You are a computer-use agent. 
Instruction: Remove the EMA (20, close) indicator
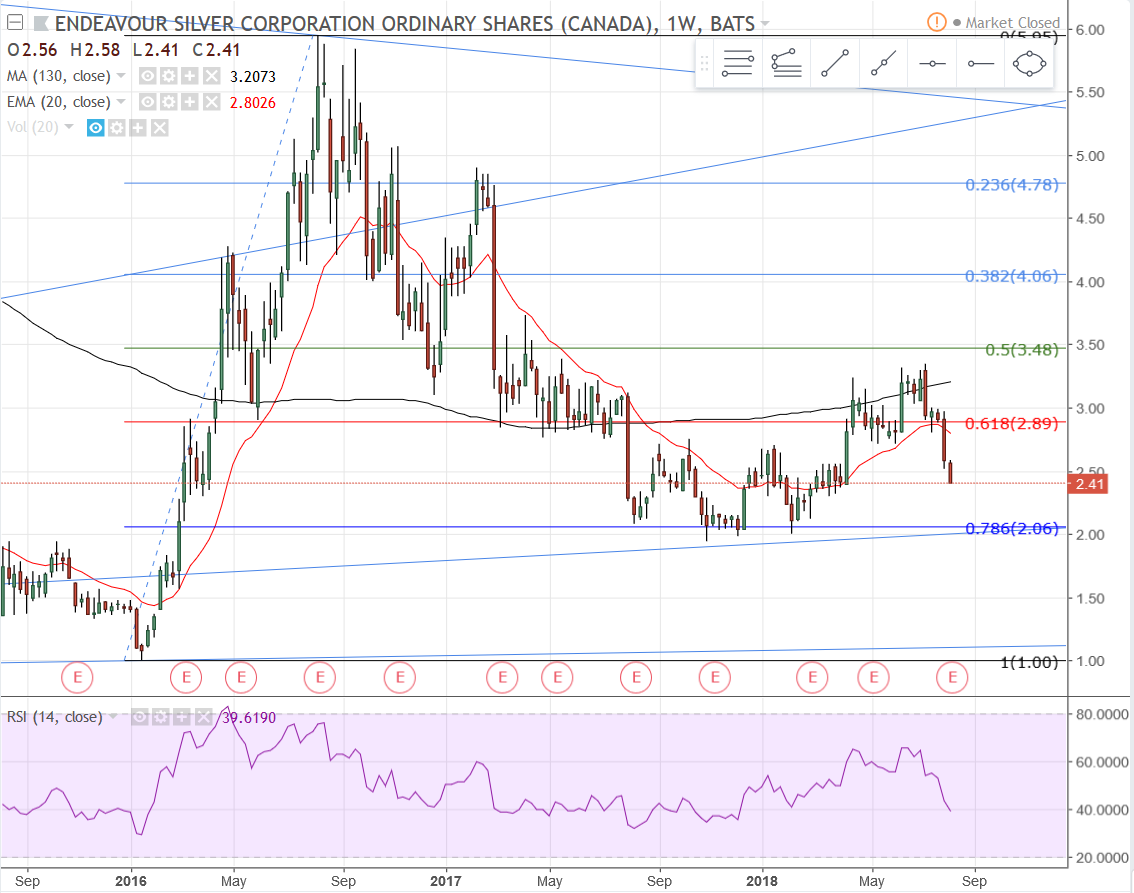coord(211,102)
